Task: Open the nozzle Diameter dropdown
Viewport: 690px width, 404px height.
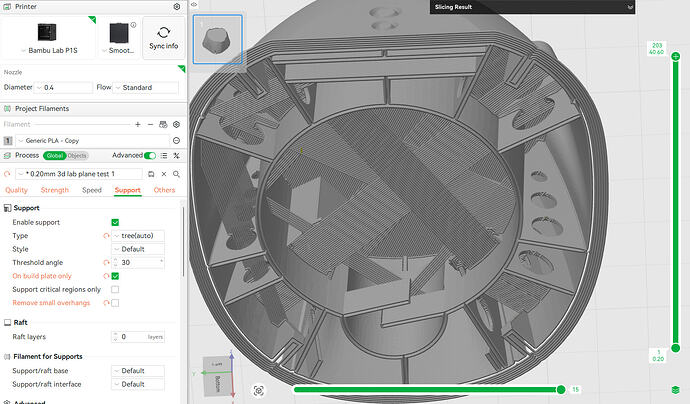Action: coord(63,88)
